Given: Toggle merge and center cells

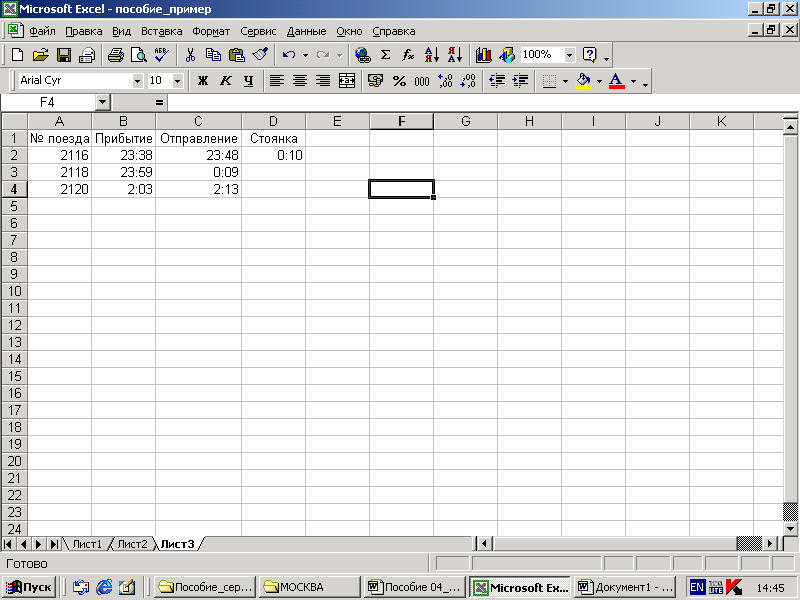Looking at the screenshot, I should coord(347,81).
